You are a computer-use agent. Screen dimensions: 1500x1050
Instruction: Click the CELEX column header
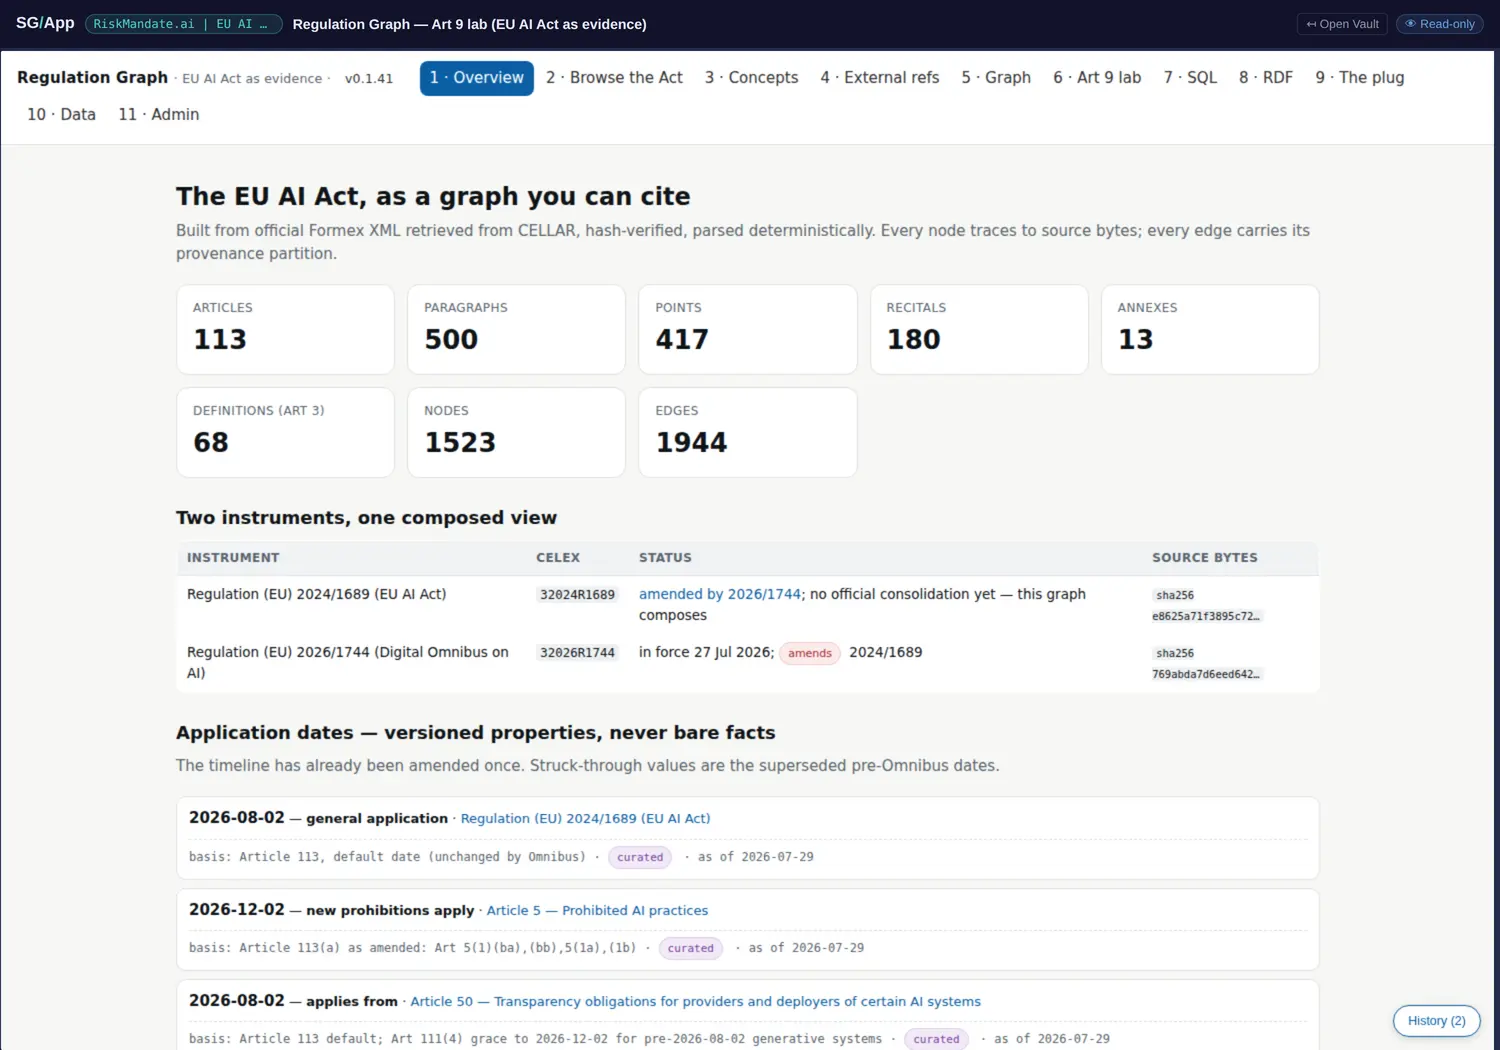tap(558, 558)
